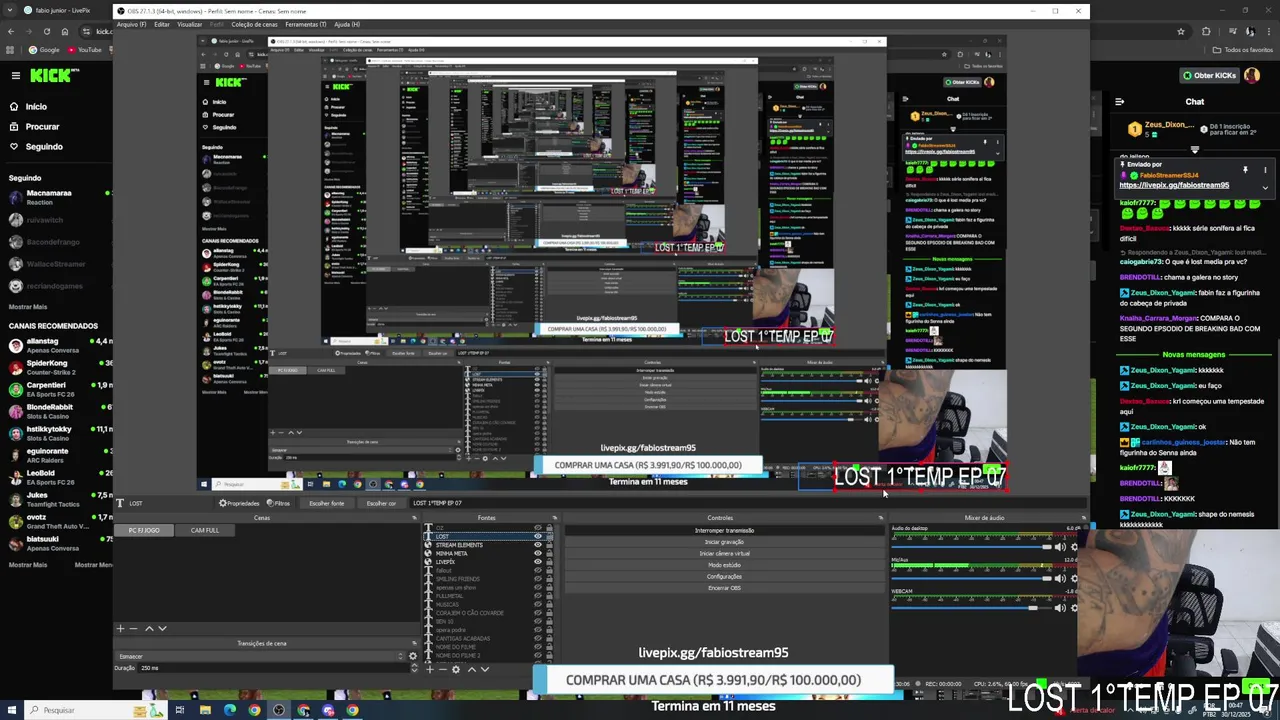Select the MINHA META source row
The image size is (1280, 720).
(x=490, y=553)
